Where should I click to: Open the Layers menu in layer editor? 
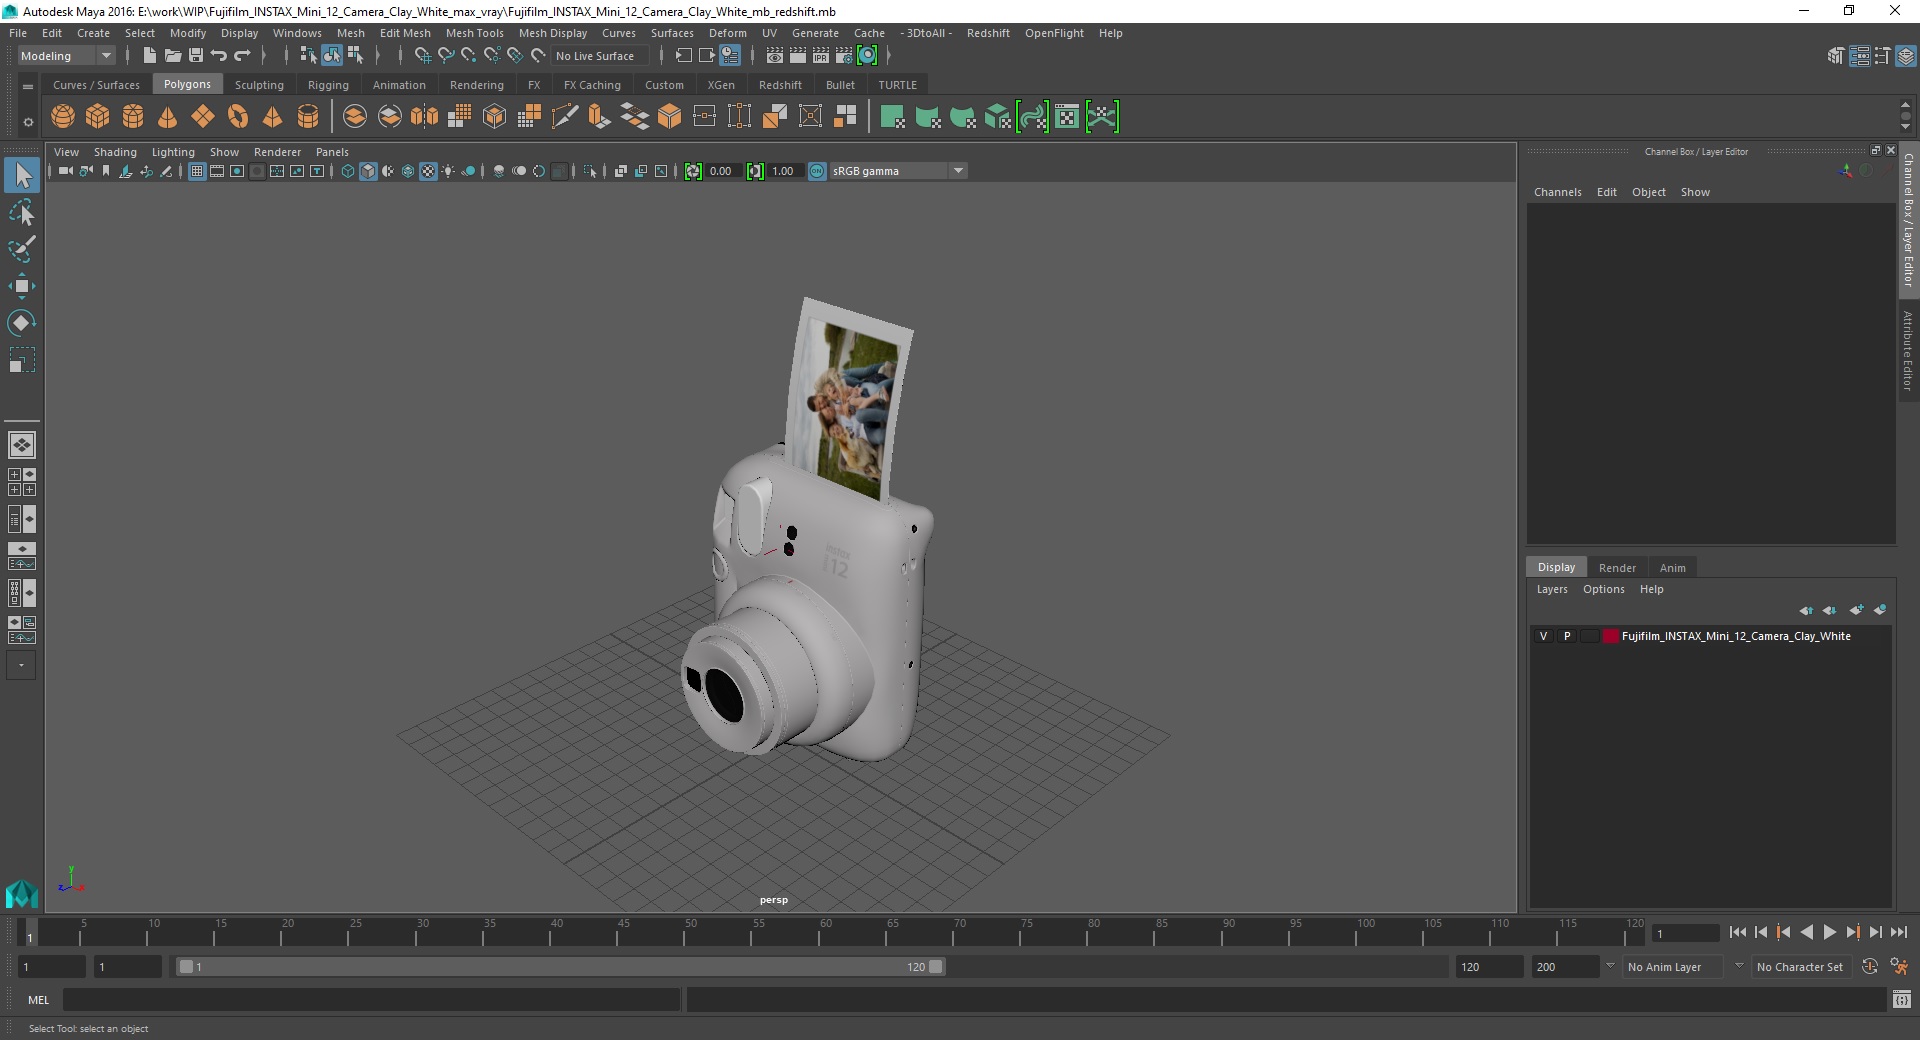click(x=1552, y=589)
